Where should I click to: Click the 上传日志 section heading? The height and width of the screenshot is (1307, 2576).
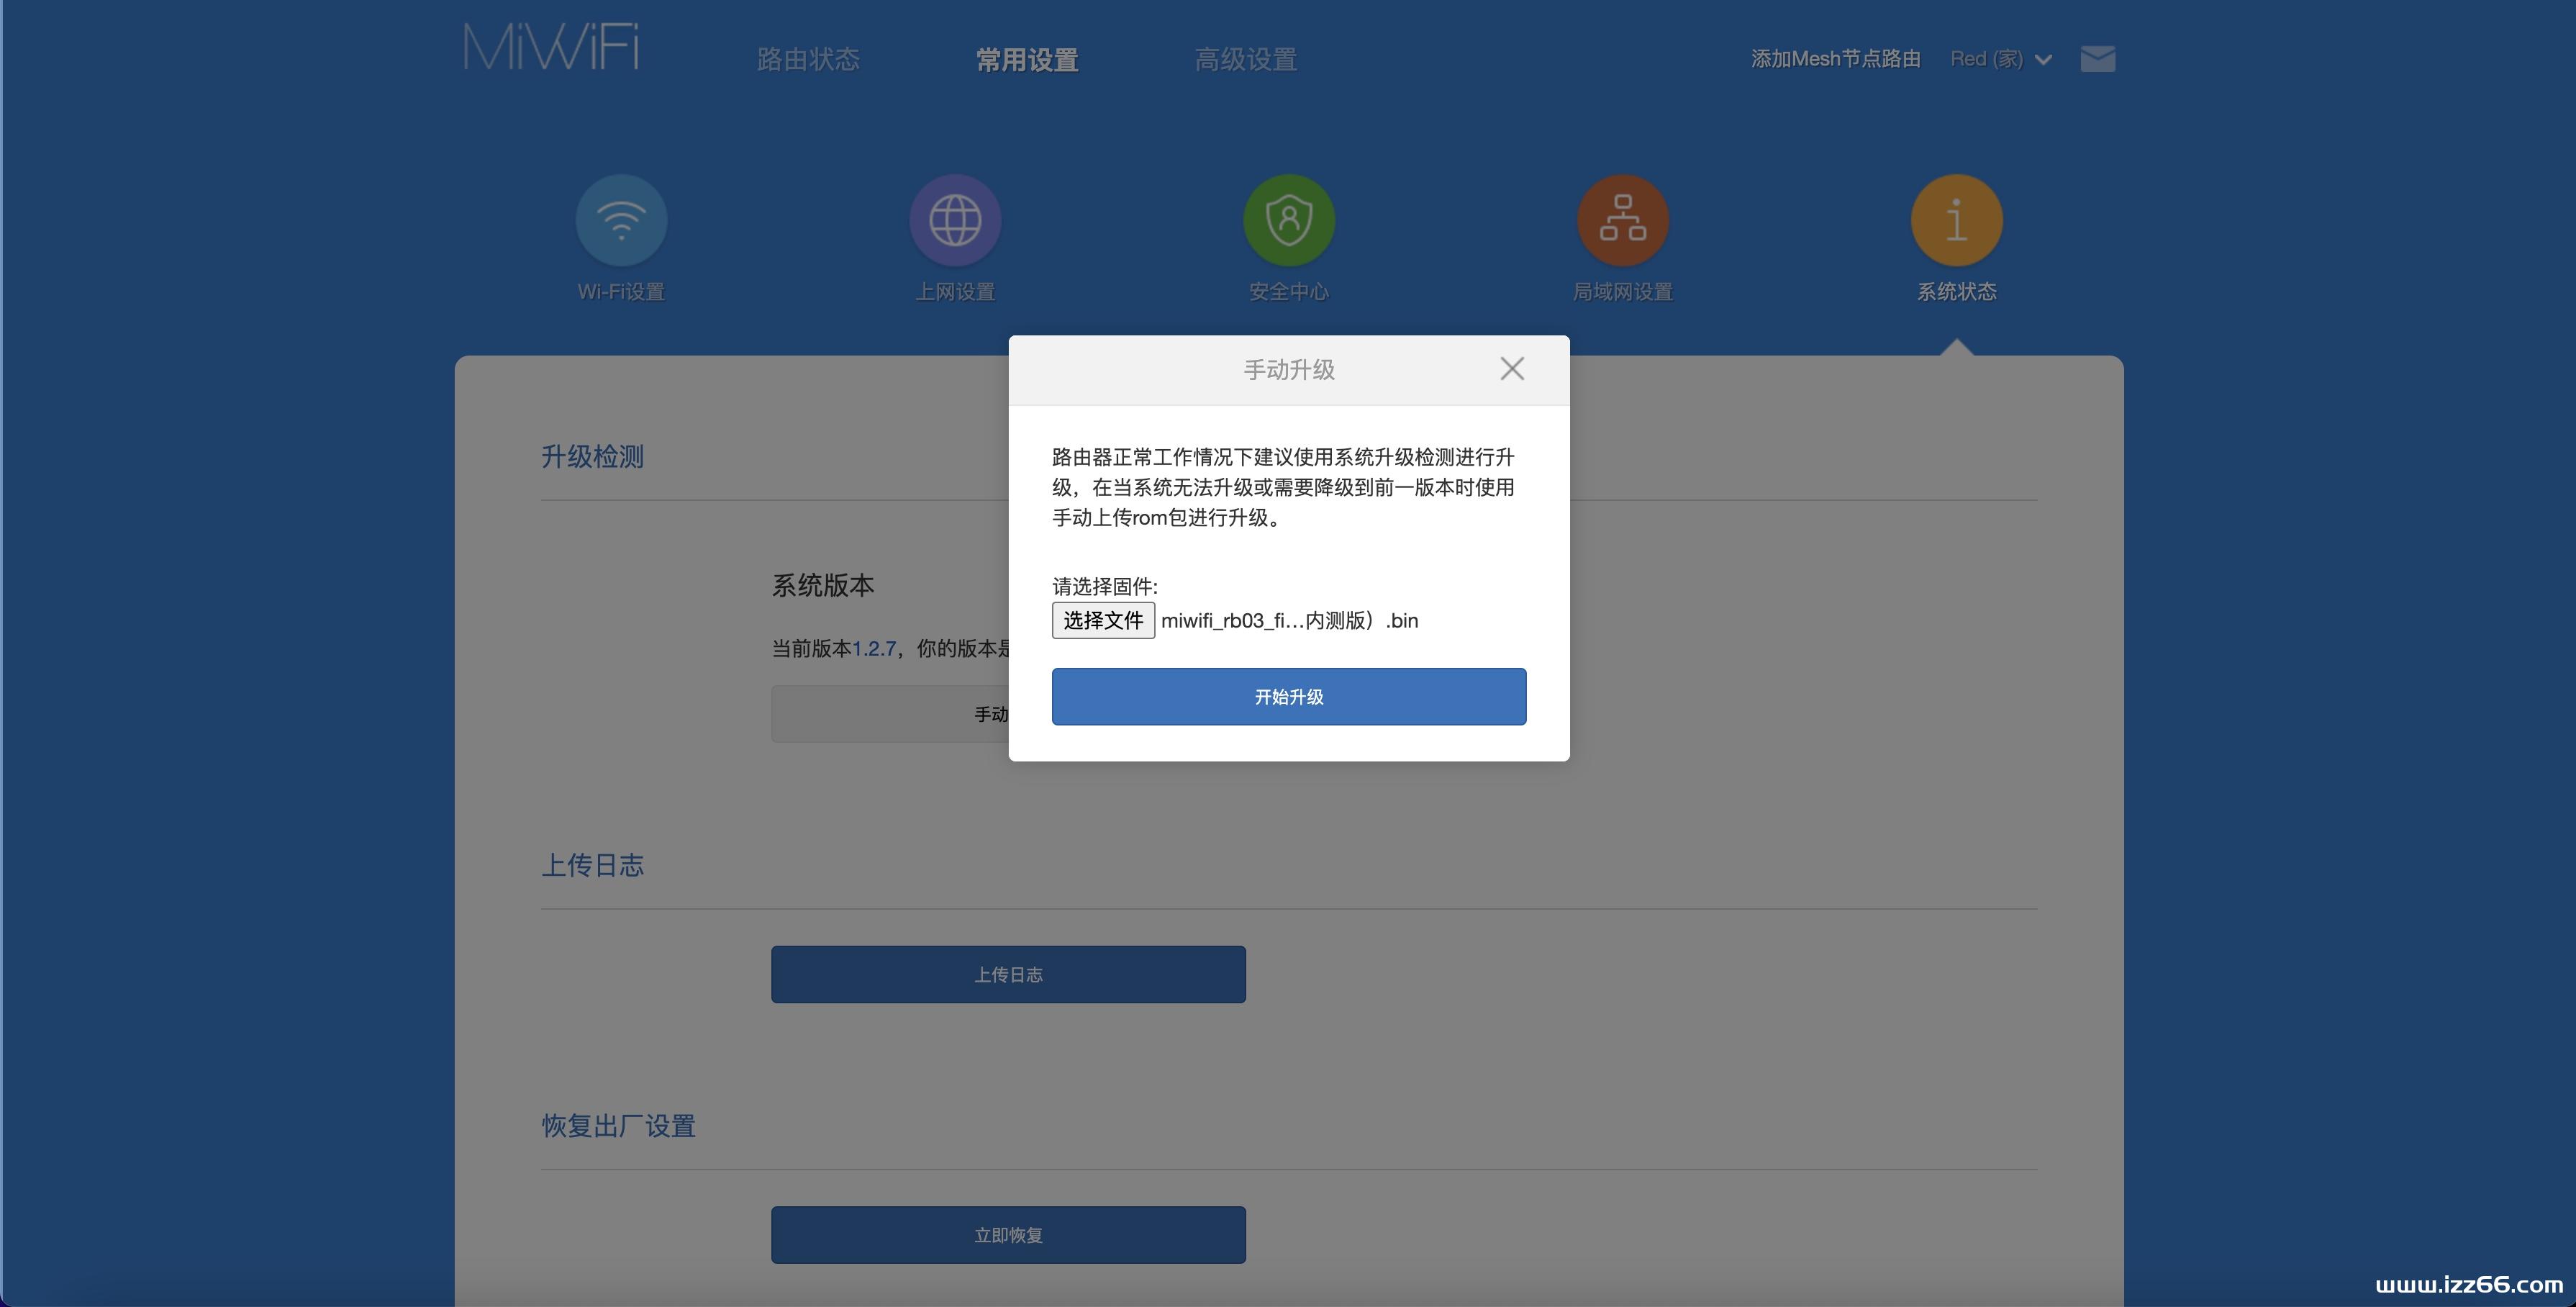pyautogui.click(x=593, y=865)
